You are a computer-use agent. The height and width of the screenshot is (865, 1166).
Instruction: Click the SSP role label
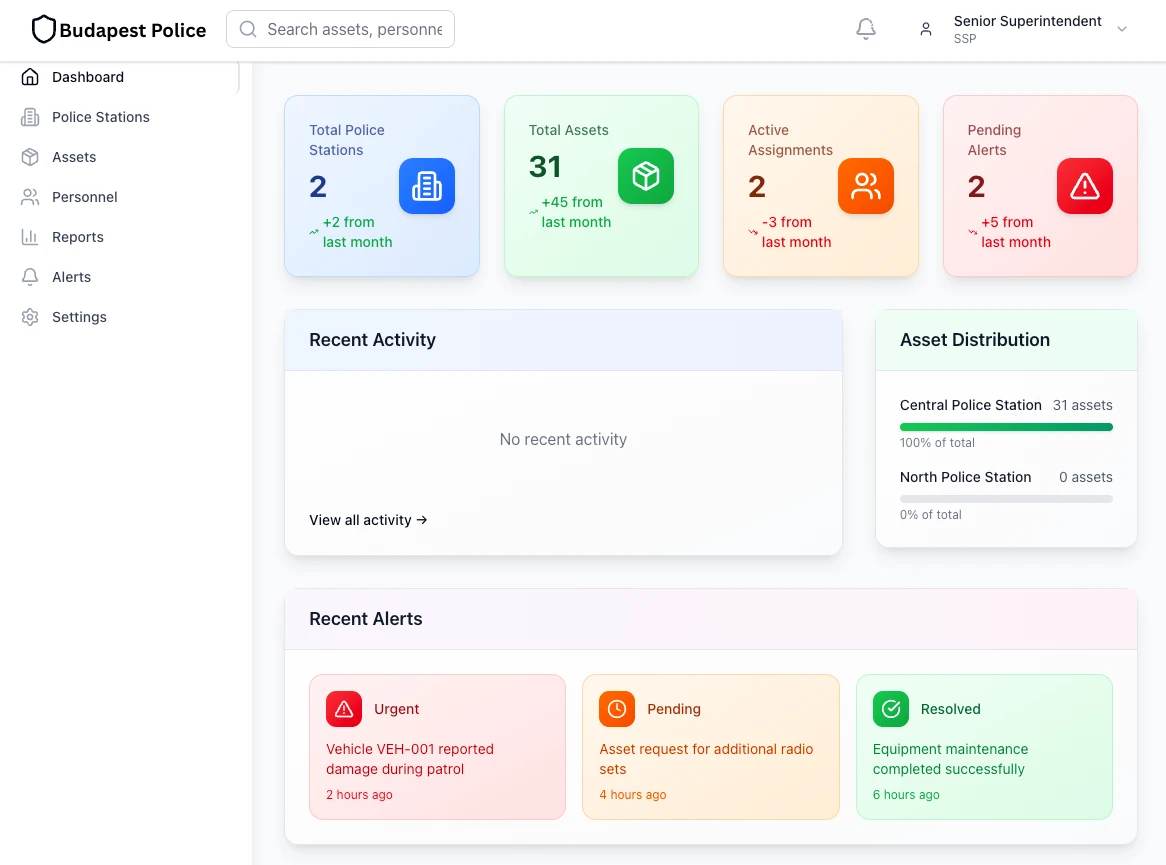tap(964, 39)
